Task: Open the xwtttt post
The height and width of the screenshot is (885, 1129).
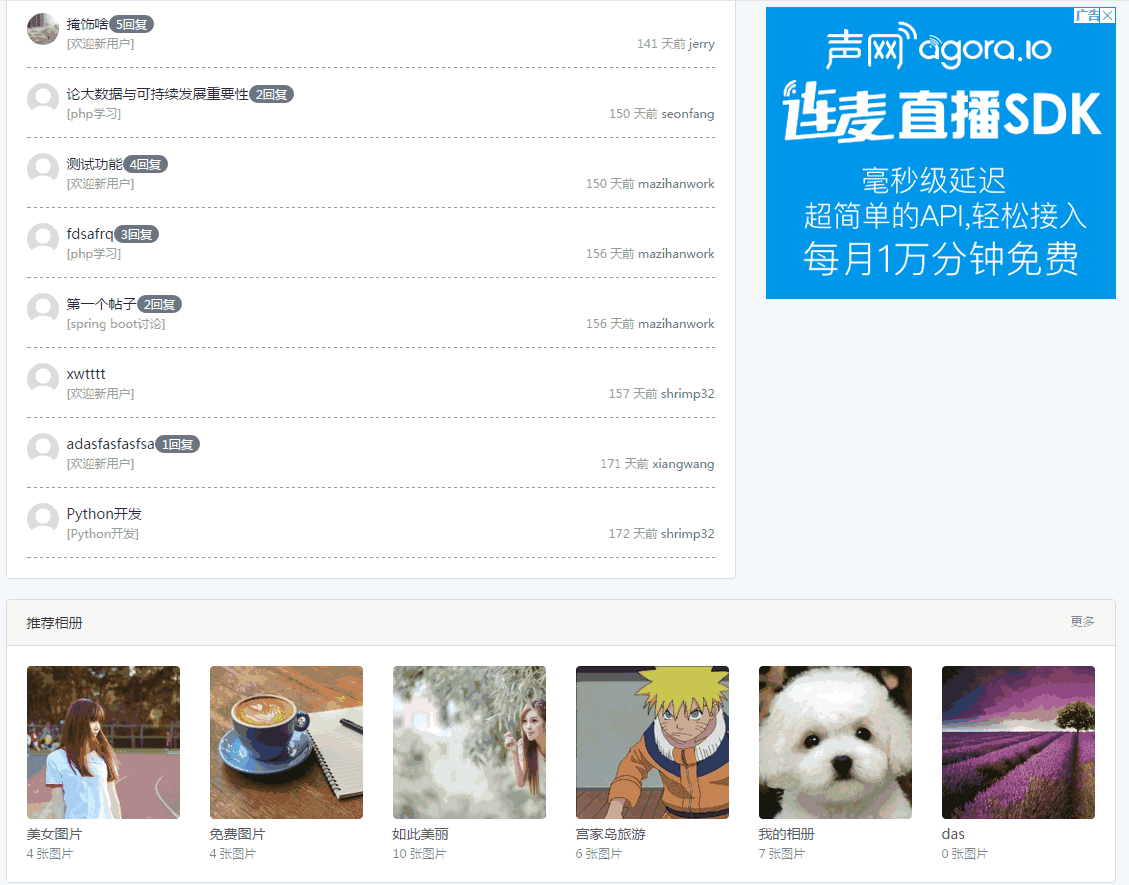Action: [x=86, y=374]
